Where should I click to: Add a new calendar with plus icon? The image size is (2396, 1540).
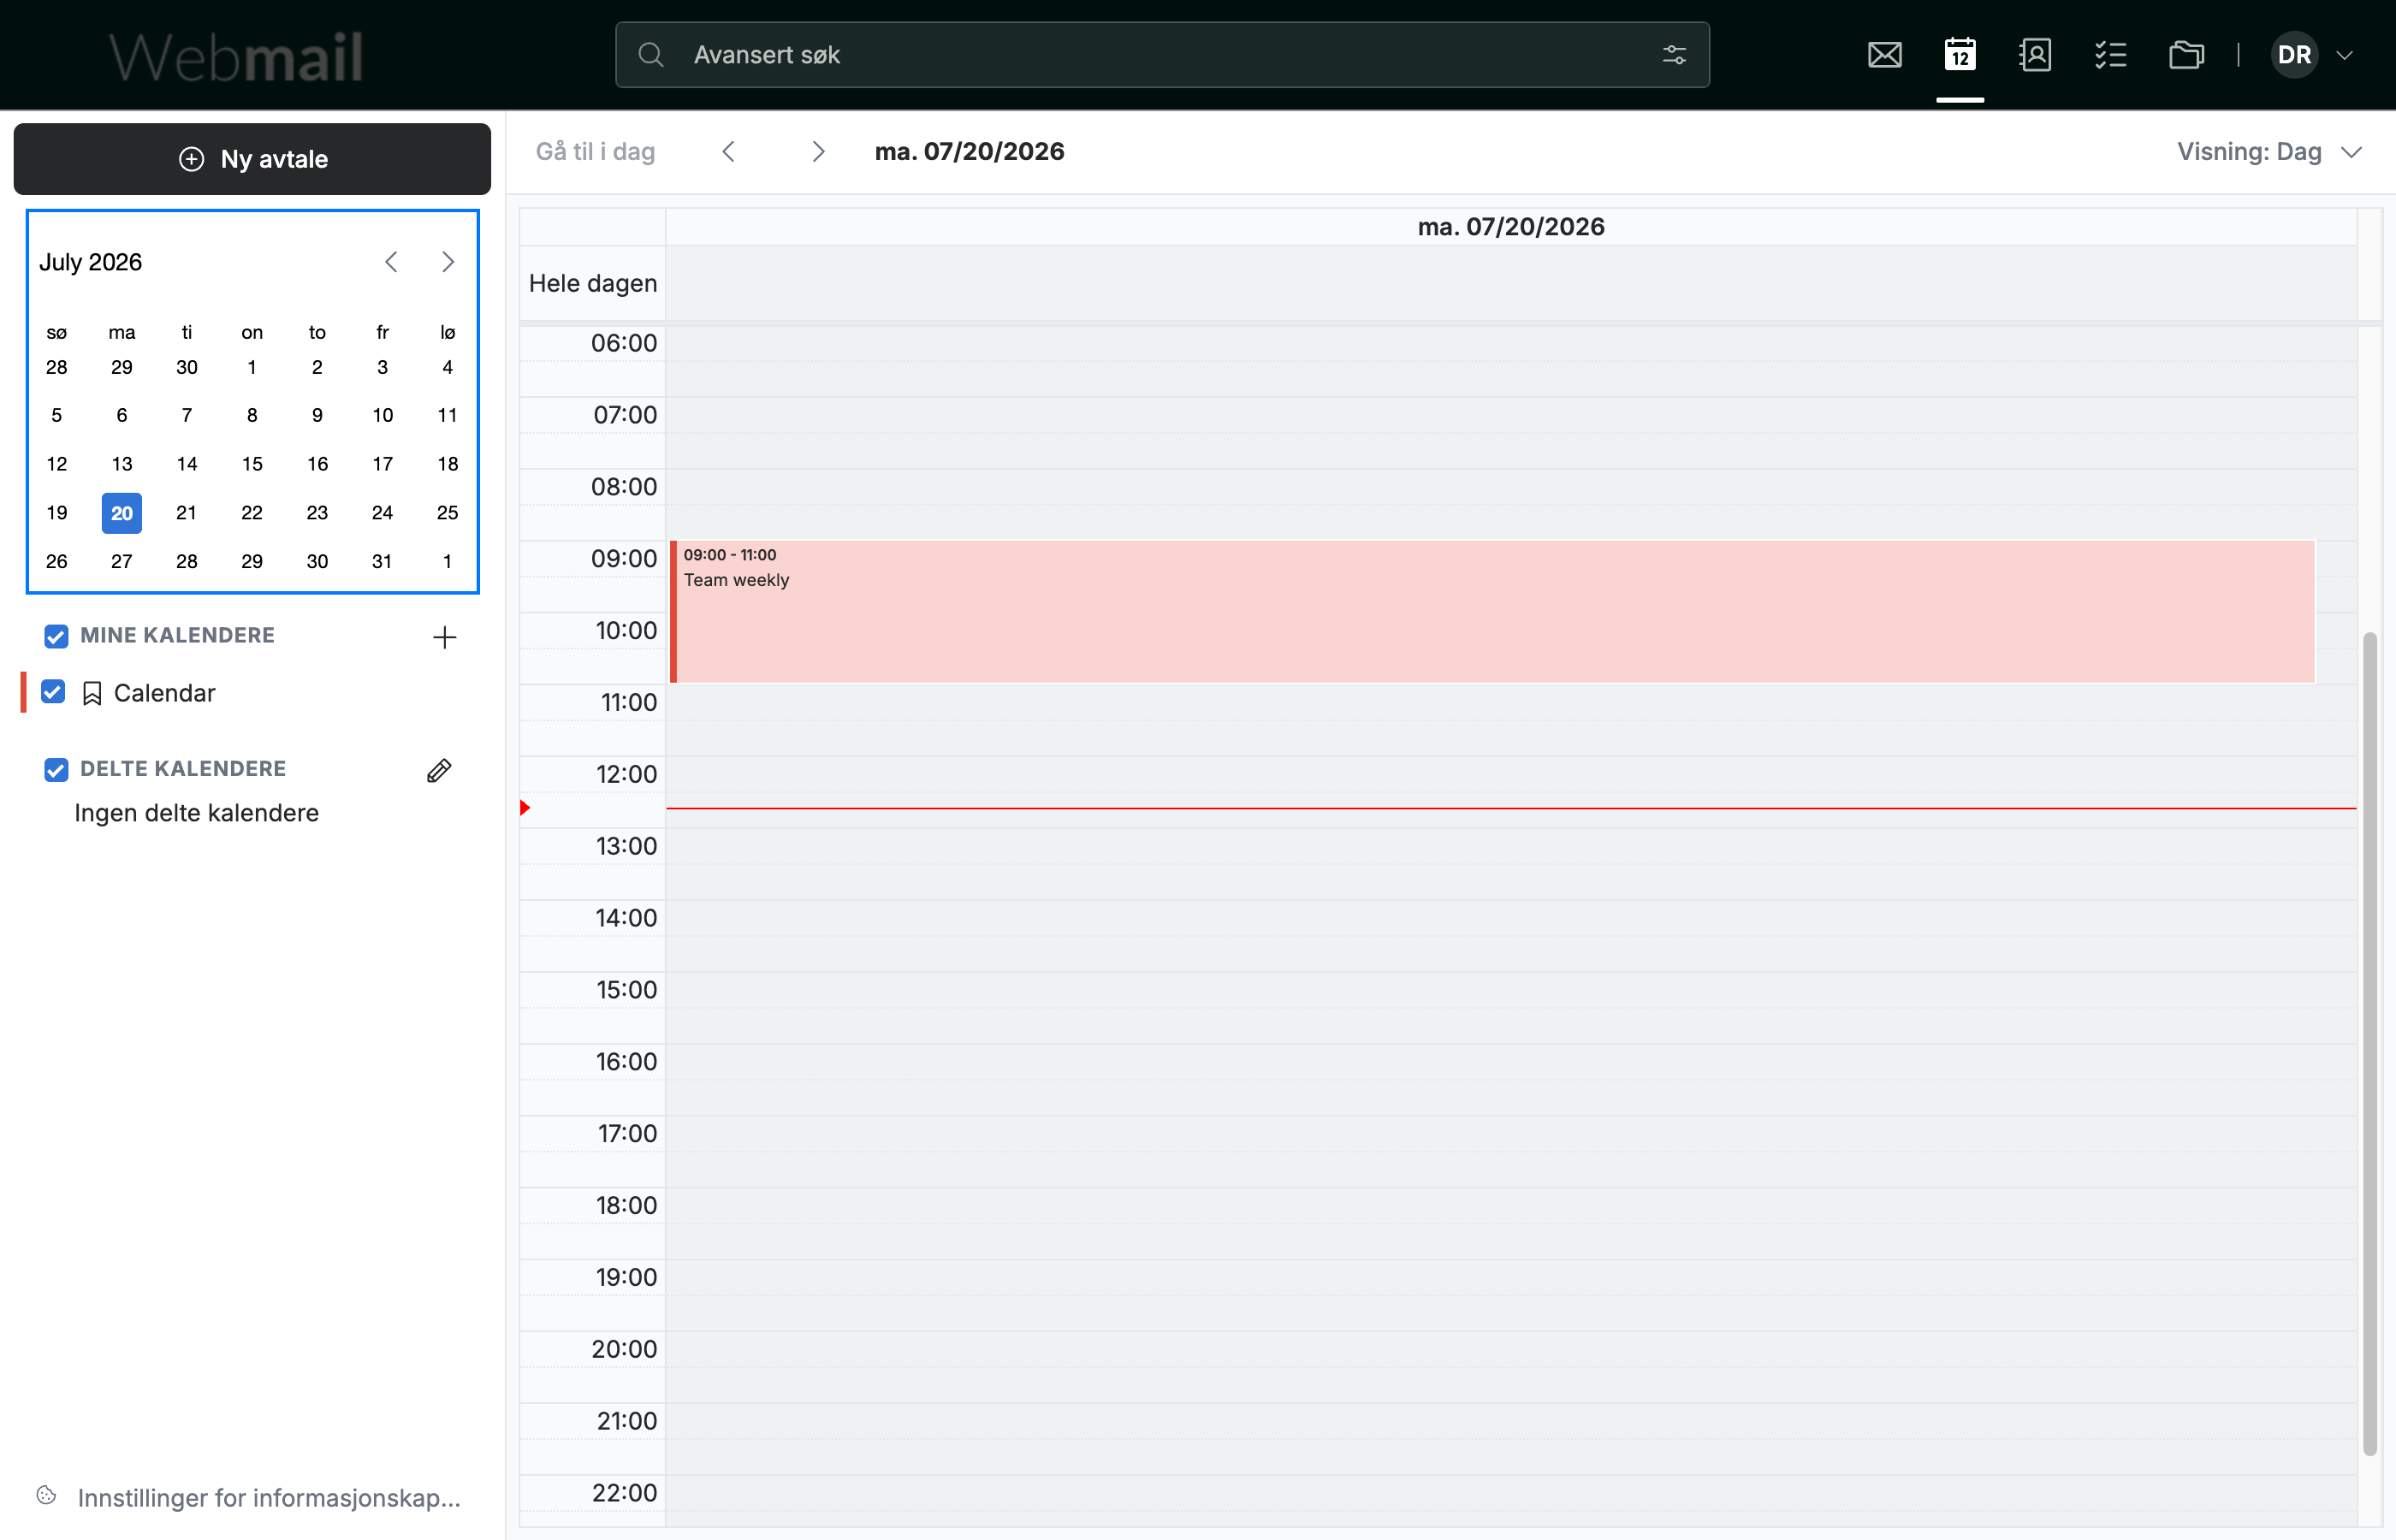pos(444,637)
